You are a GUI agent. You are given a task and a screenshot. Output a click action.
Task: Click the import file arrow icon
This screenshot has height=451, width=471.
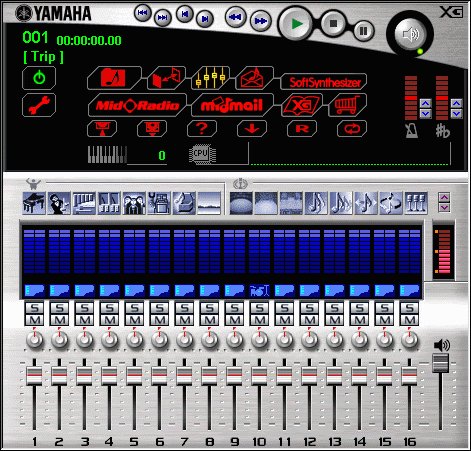tap(166, 78)
